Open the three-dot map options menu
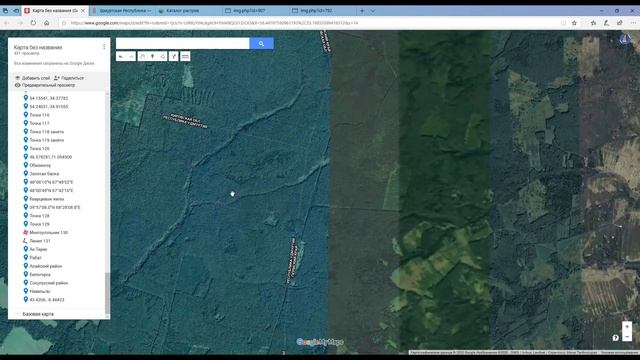 coord(104,47)
